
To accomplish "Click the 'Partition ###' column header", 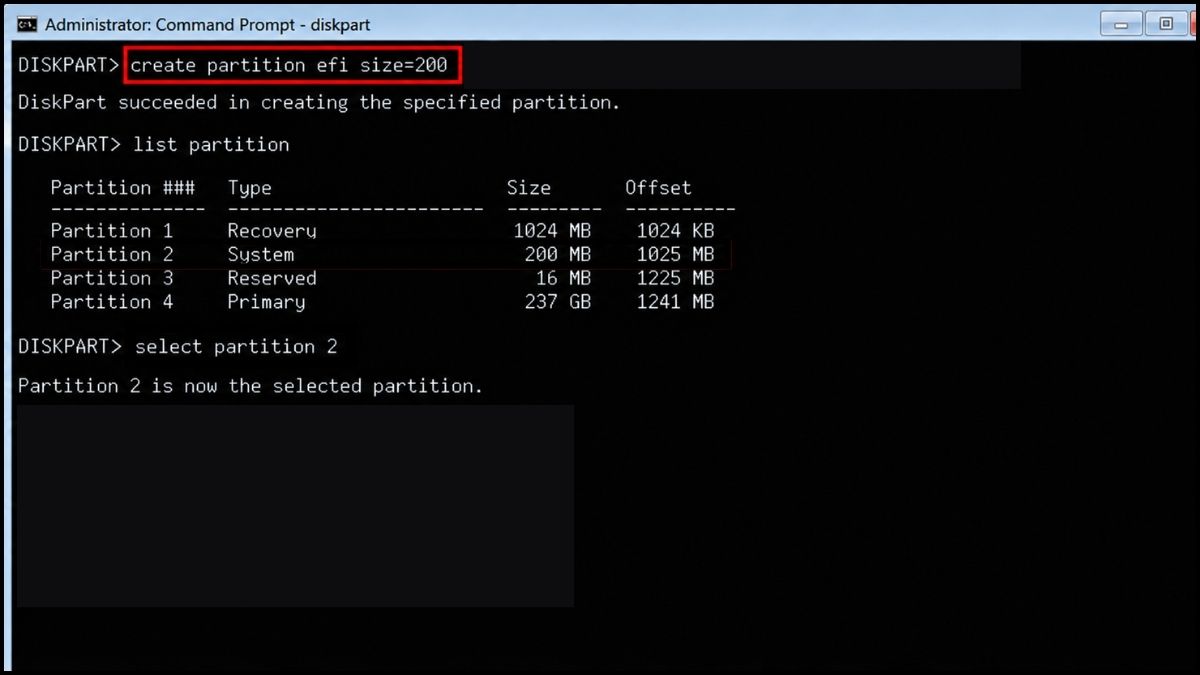I will point(122,188).
